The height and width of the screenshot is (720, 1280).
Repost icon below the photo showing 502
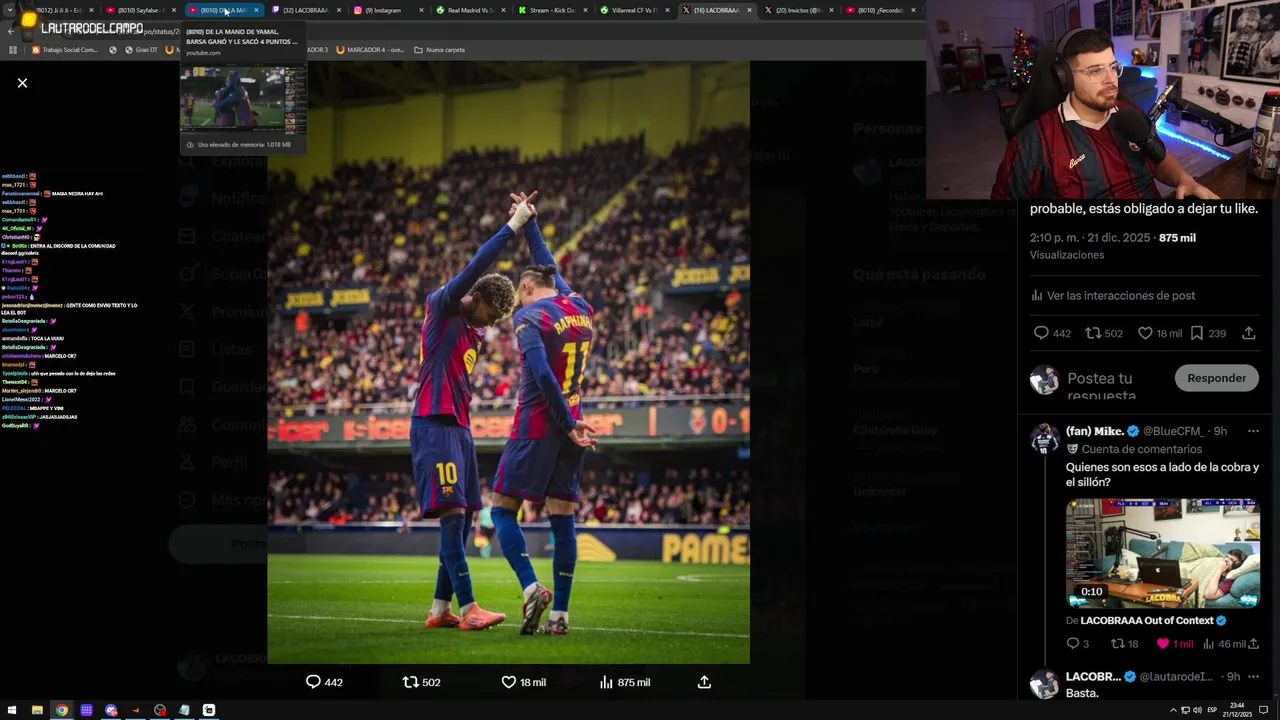pyautogui.click(x=410, y=682)
